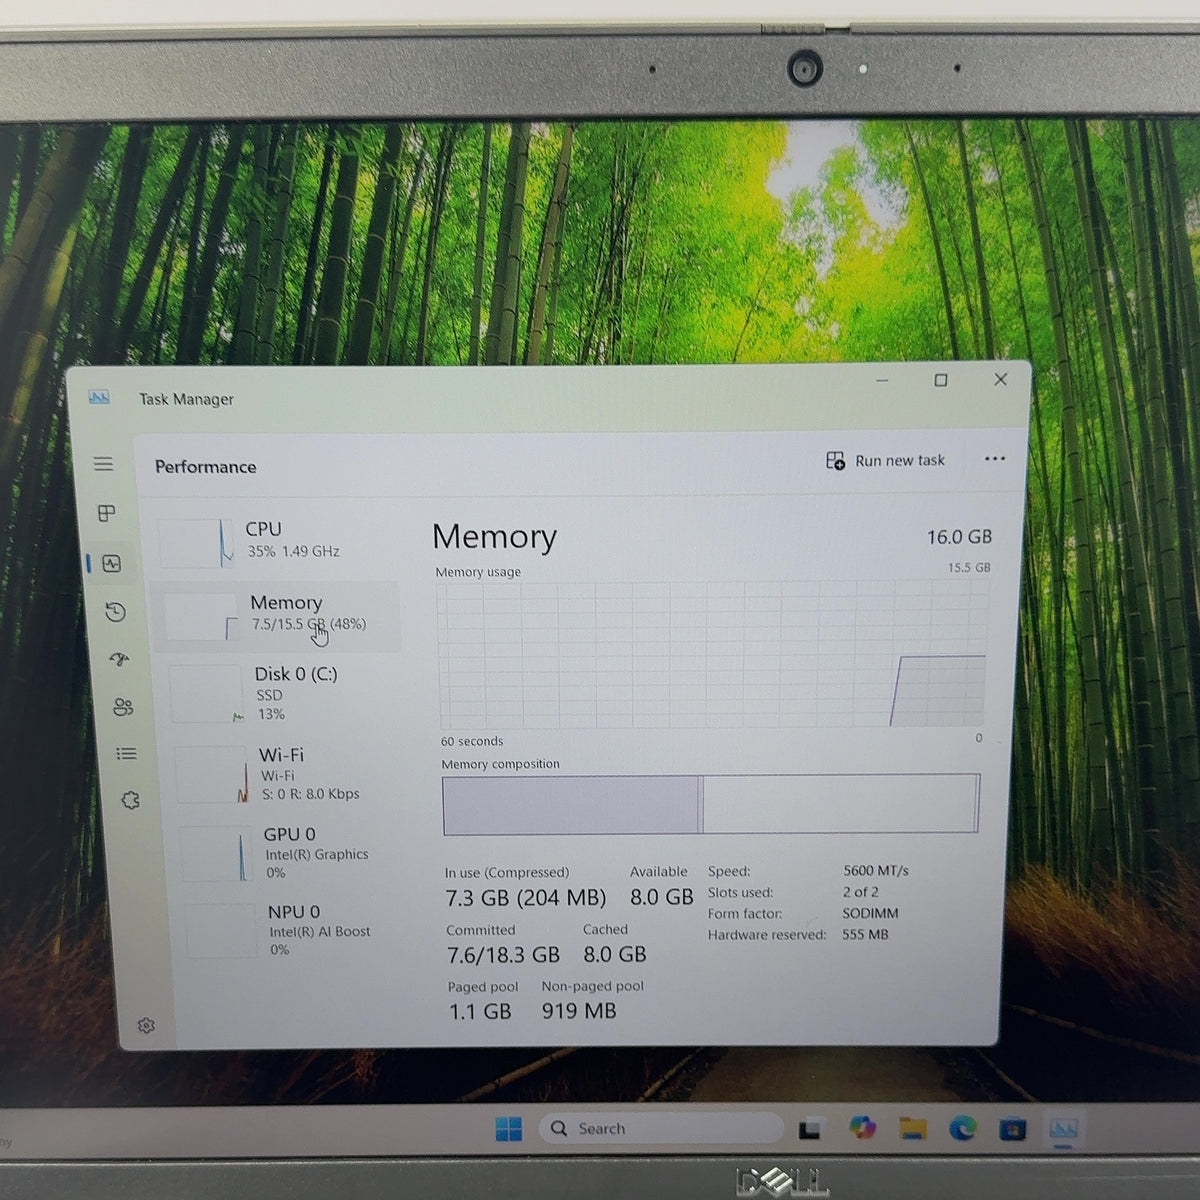This screenshot has width=1200, height=1200.
Task: Click the In use value 7.3 GB (204 MB)
Action: 526,898
